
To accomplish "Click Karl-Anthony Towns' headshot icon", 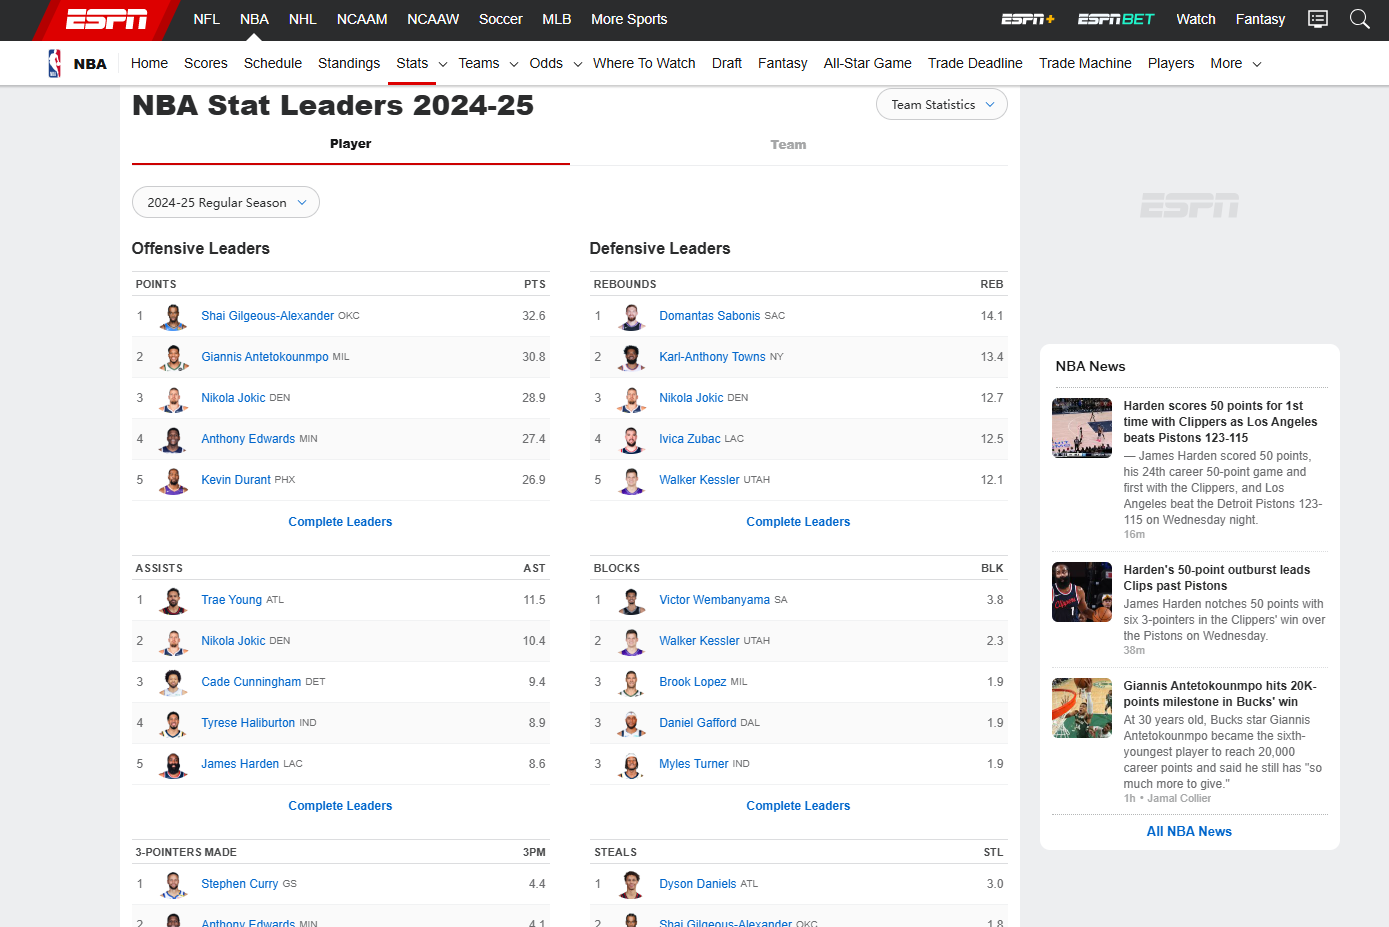I will coord(631,357).
